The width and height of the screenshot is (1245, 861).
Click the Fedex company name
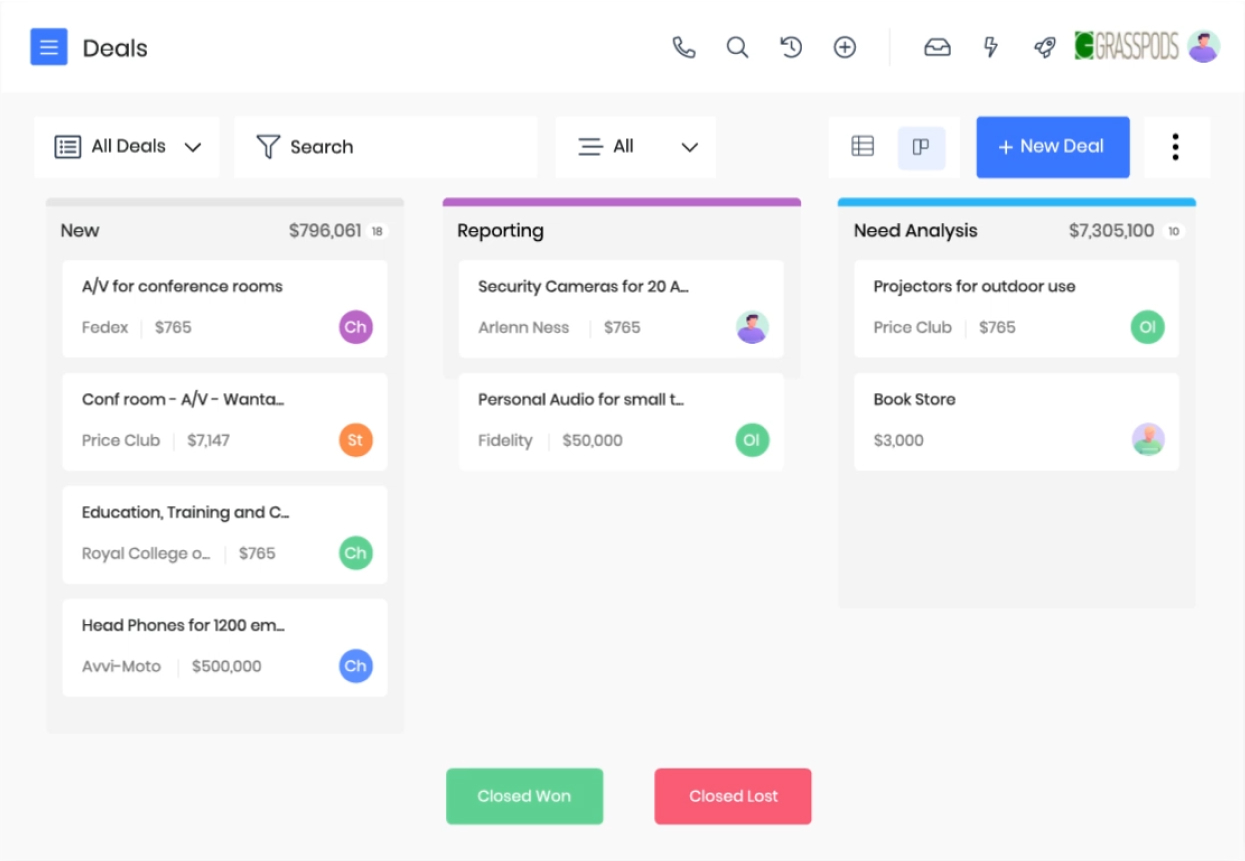[105, 327]
